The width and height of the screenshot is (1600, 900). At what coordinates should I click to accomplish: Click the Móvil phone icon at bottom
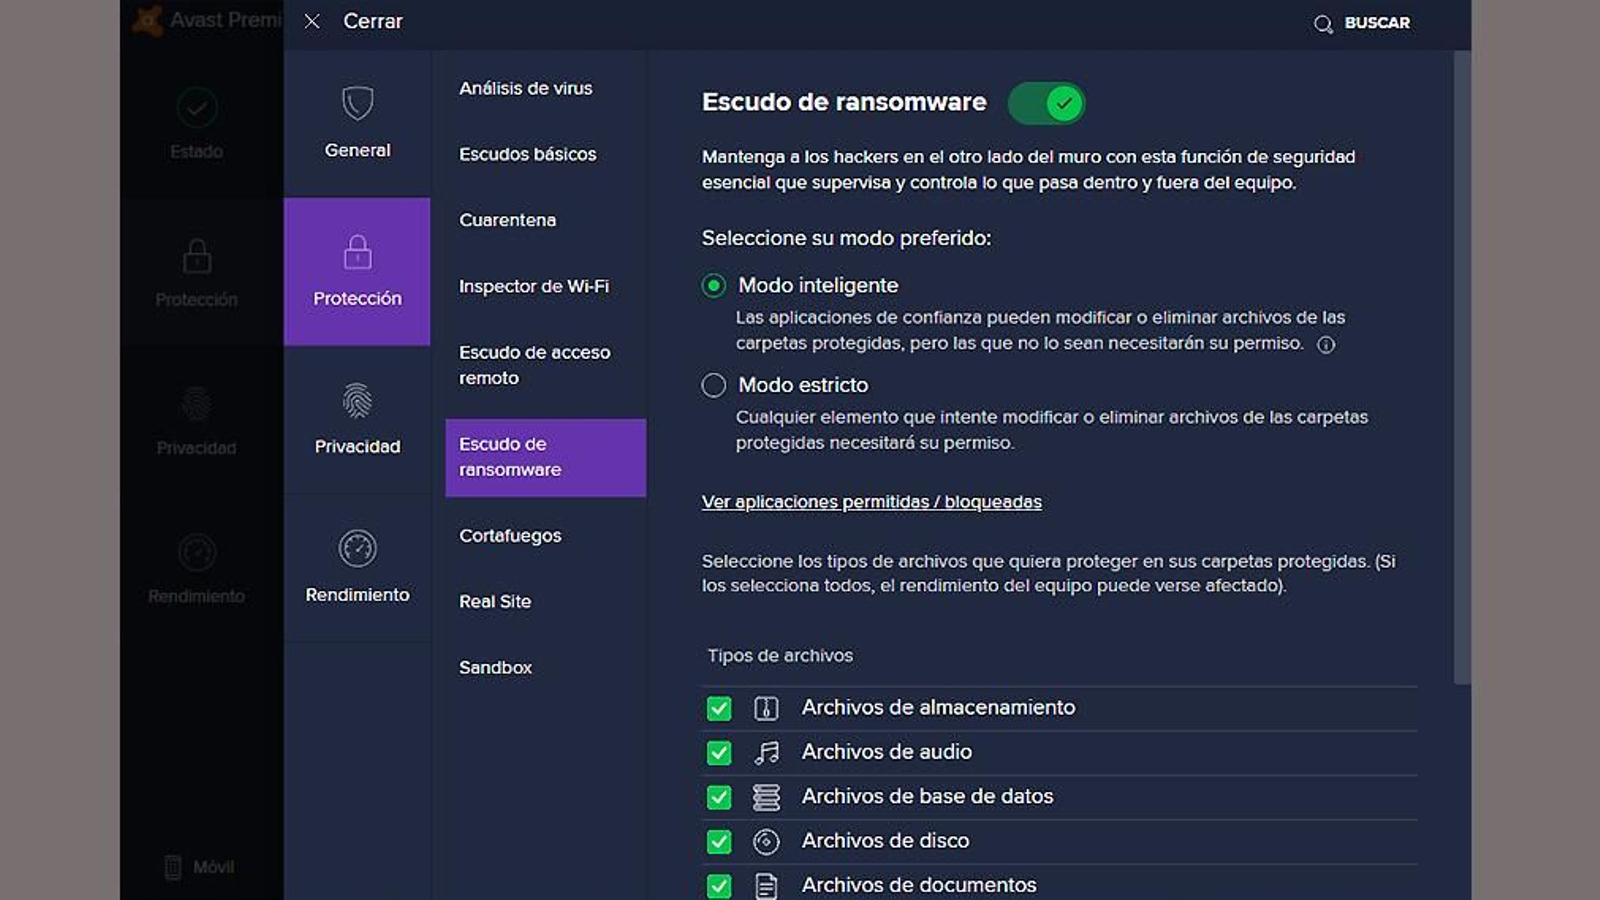(172, 866)
